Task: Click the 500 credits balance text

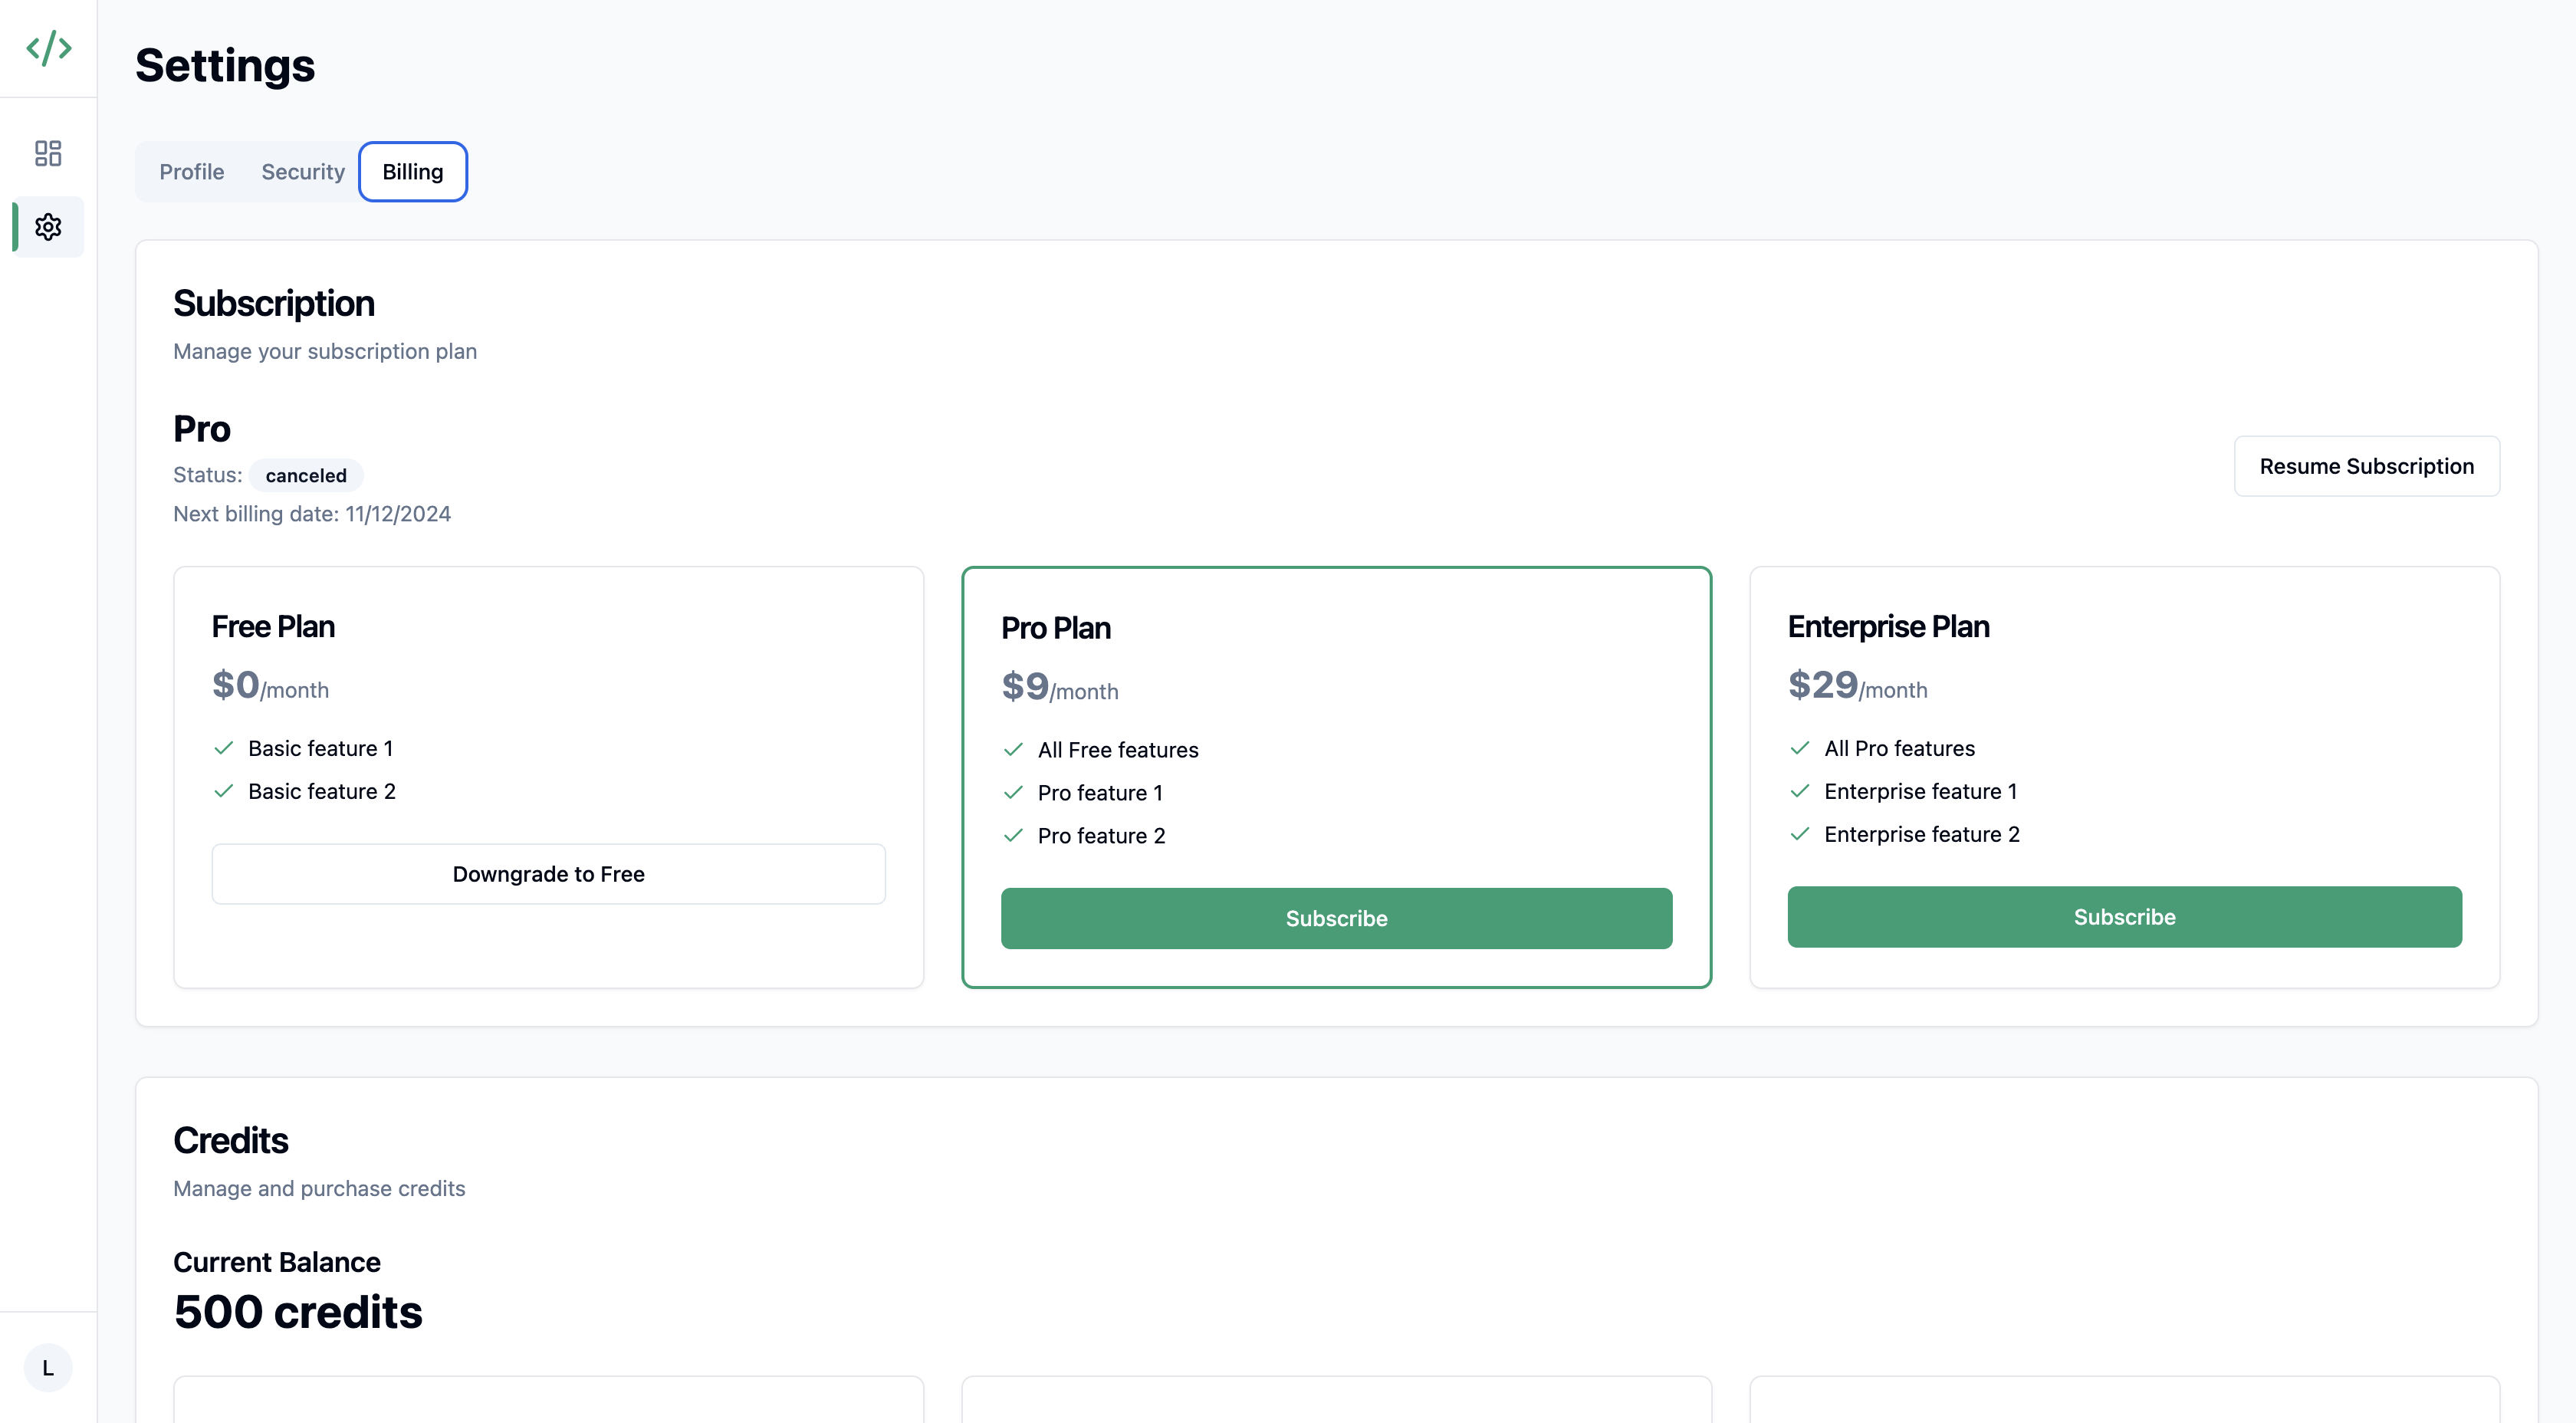Action: click(298, 1312)
